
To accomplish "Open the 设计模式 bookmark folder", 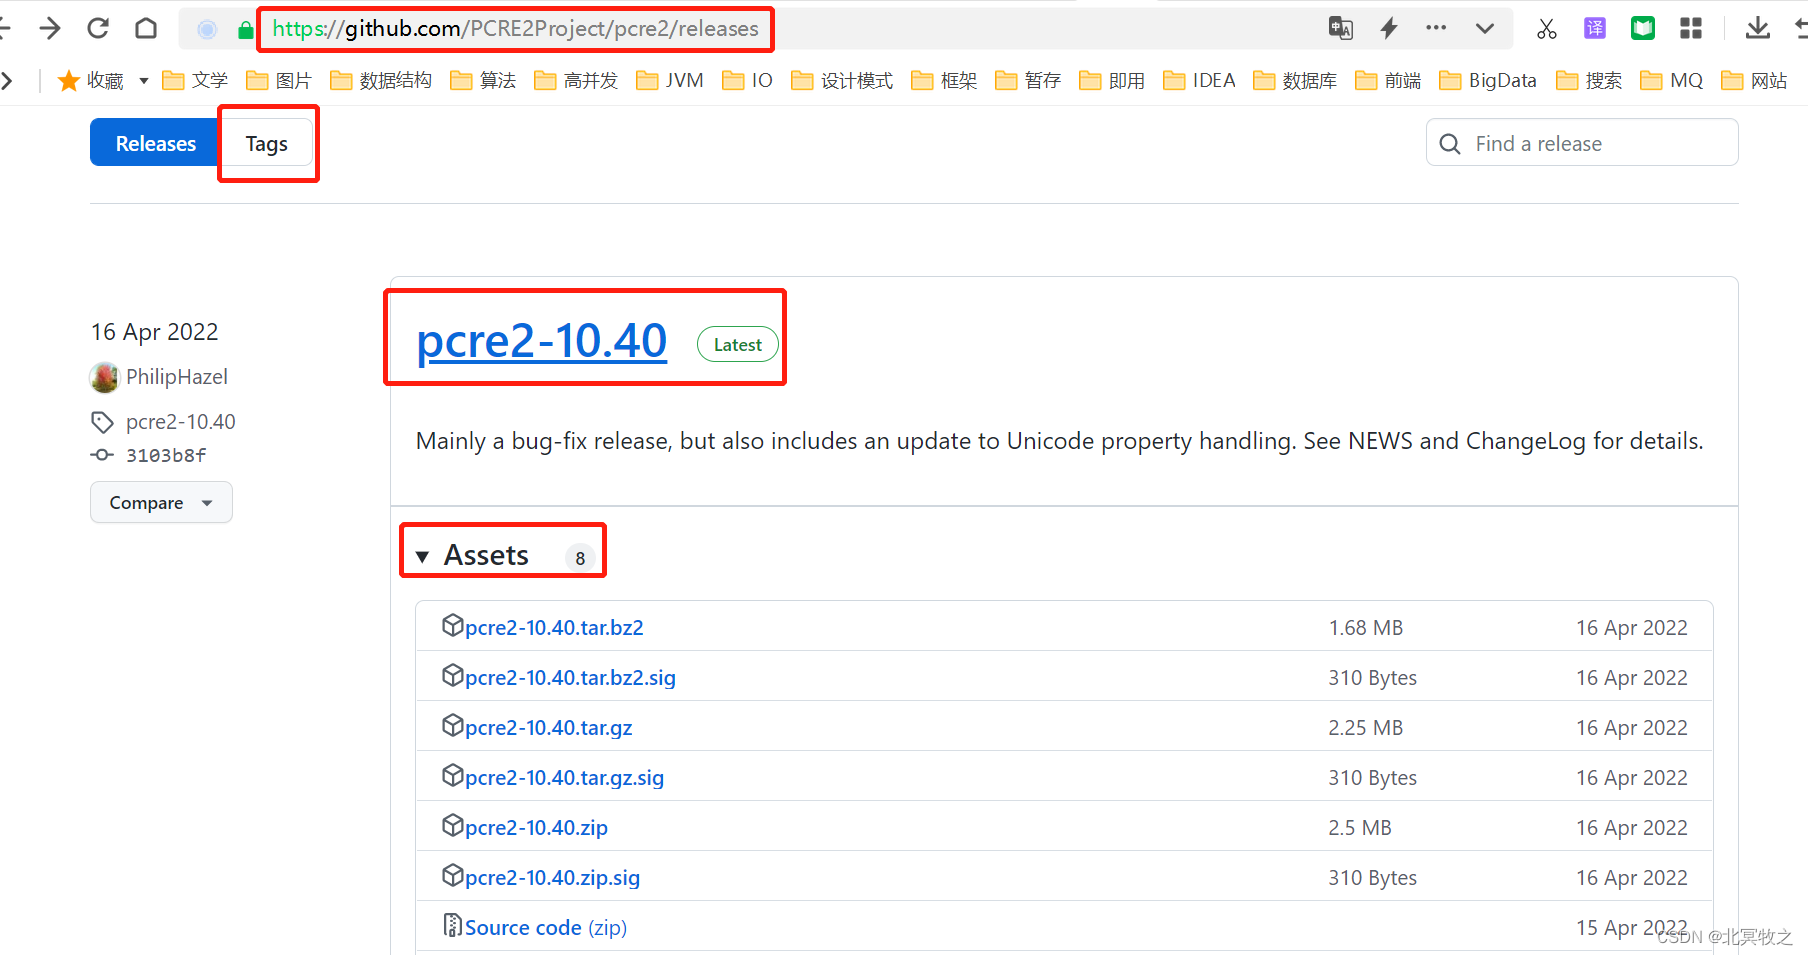I will coord(842,80).
